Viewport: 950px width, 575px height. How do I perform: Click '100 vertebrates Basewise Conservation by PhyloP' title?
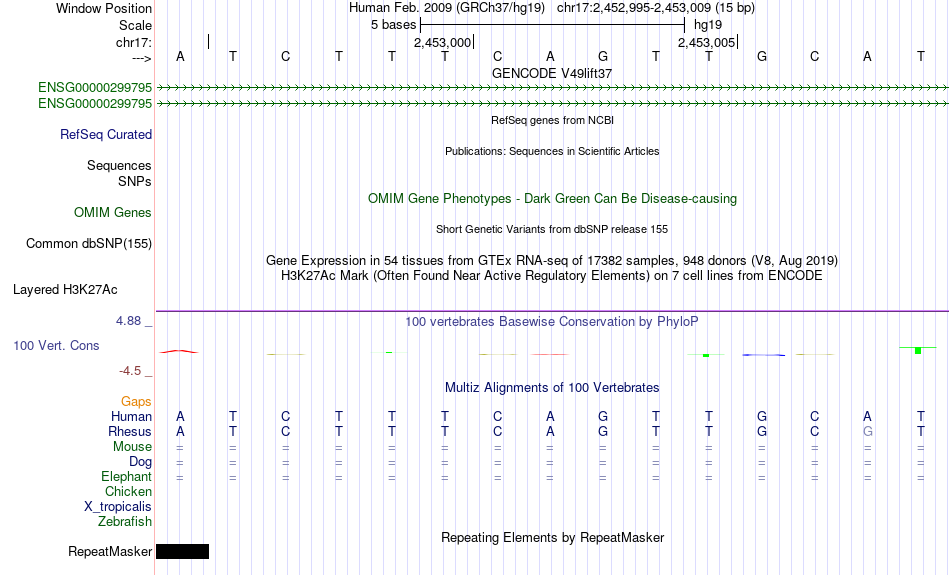(552, 322)
